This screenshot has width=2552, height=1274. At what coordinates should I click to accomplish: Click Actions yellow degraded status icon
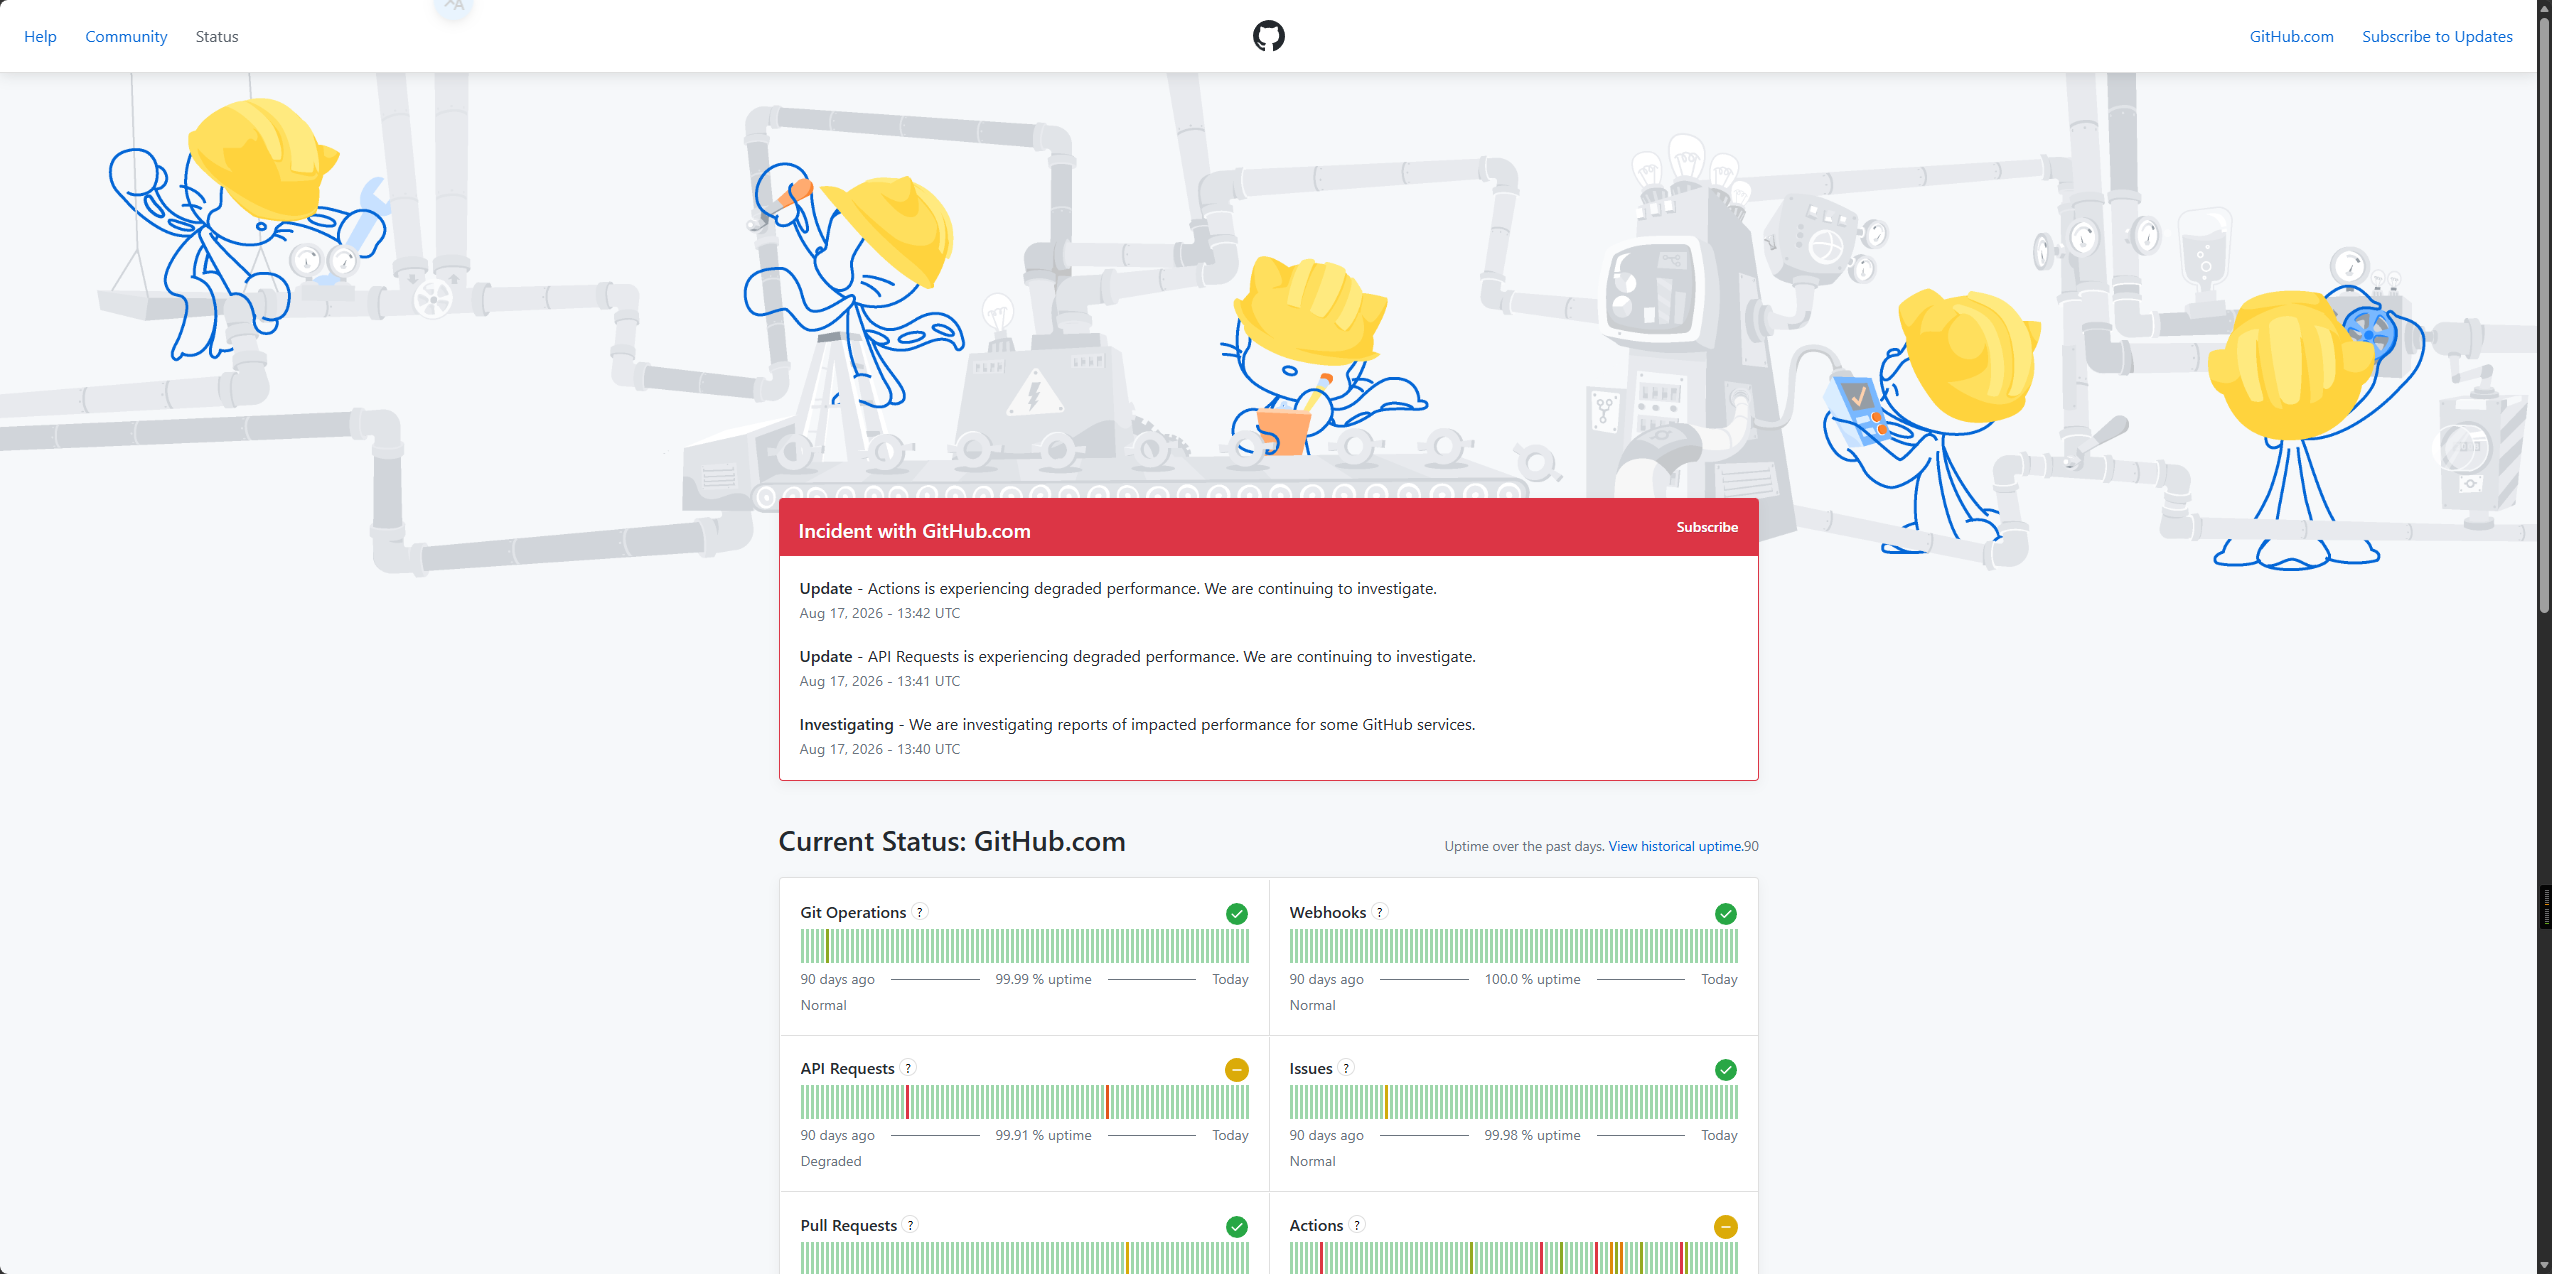(x=1726, y=1227)
